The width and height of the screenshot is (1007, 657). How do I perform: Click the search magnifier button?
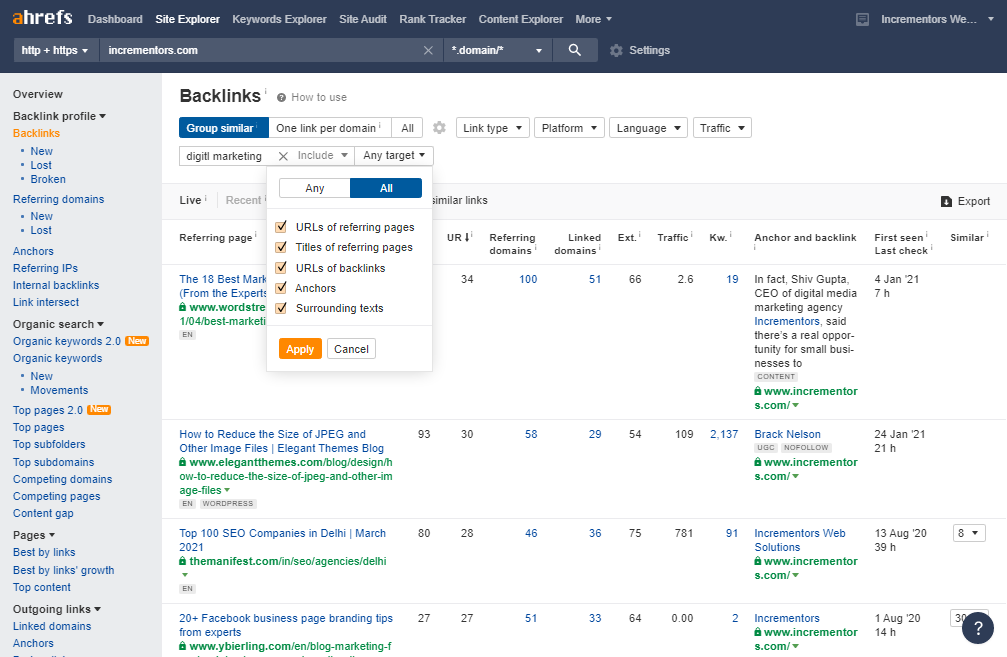tap(575, 50)
